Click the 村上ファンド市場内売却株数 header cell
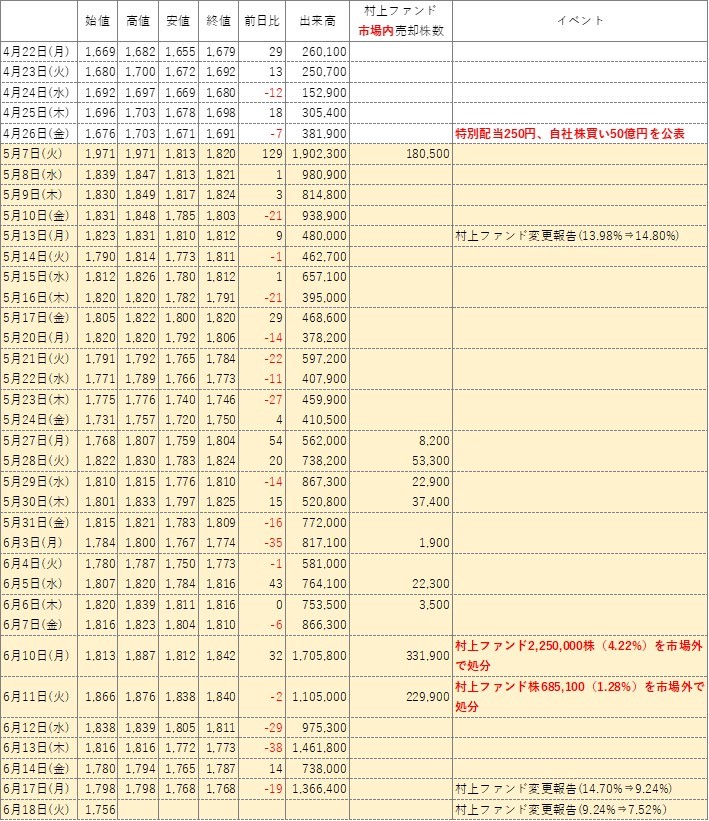 tap(402, 21)
